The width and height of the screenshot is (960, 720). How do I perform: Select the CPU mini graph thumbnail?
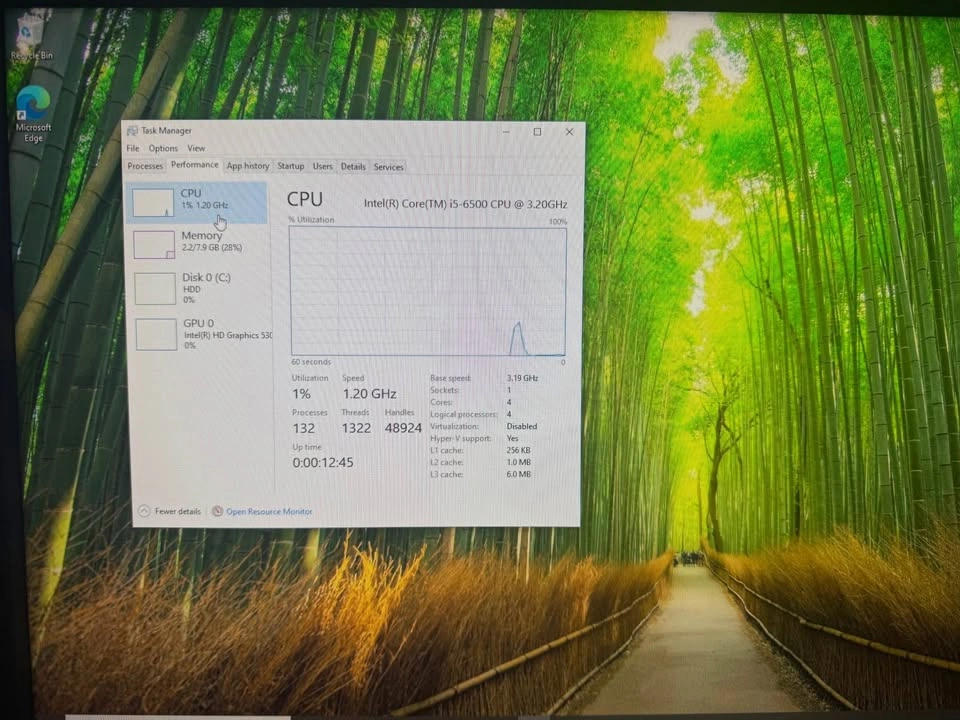coord(153,203)
